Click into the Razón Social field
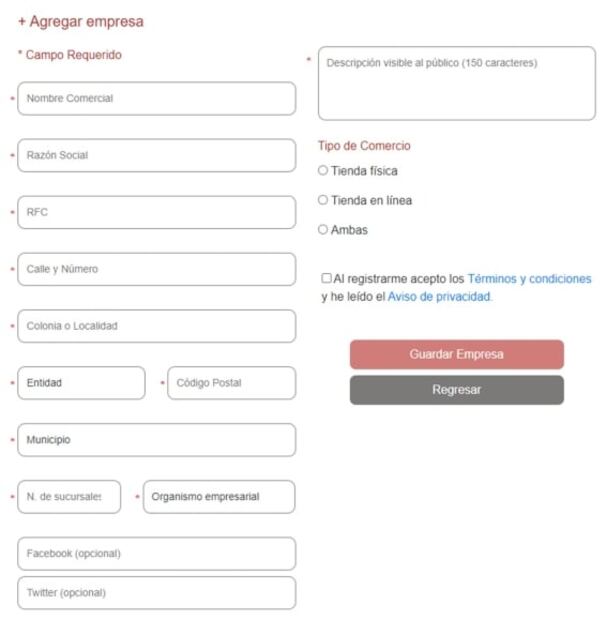Screen dimensions: 607x620 [x=157, y=156]
